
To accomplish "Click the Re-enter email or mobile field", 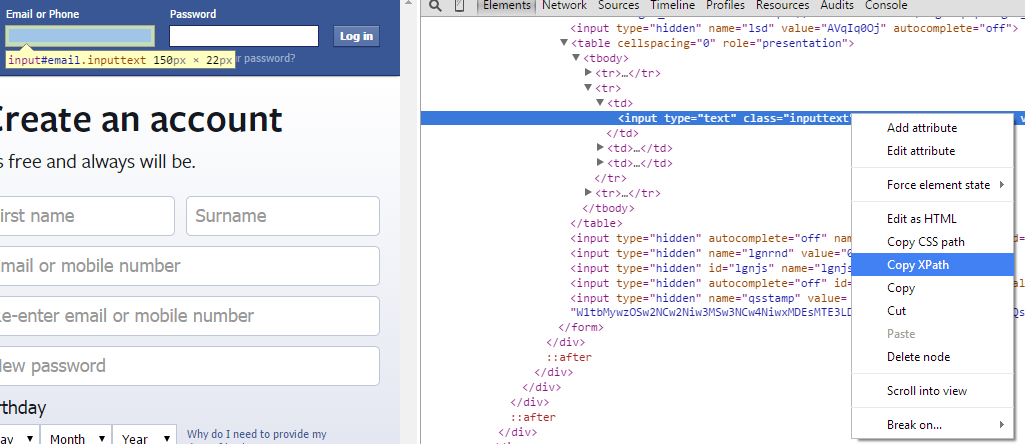I will point(190,316).
